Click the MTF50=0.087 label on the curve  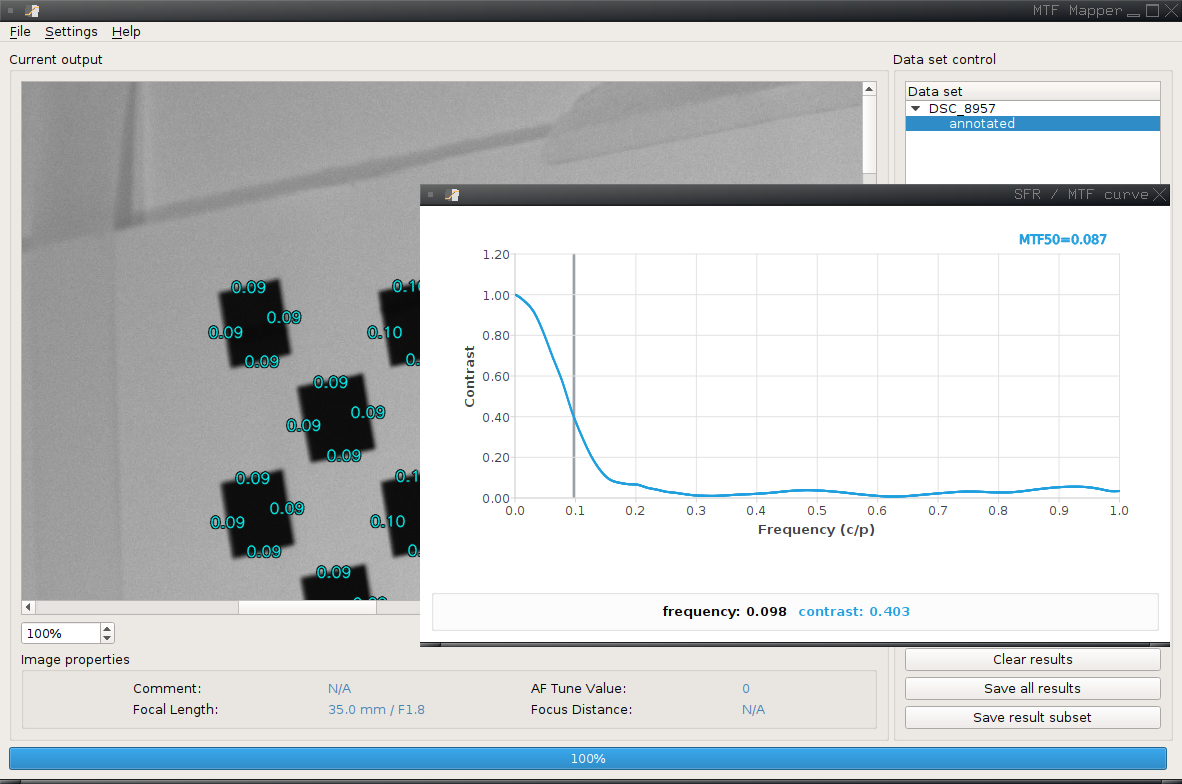click(1063, 239)
